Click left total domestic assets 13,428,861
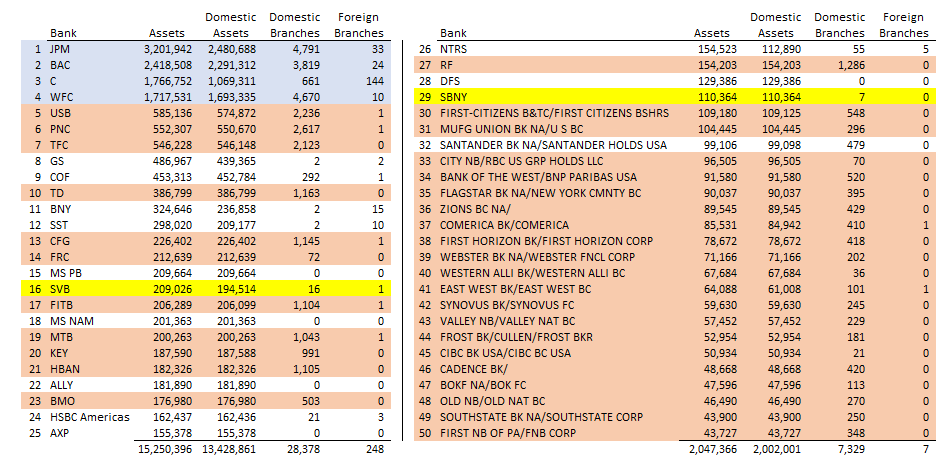 click(x=230, y=449)
